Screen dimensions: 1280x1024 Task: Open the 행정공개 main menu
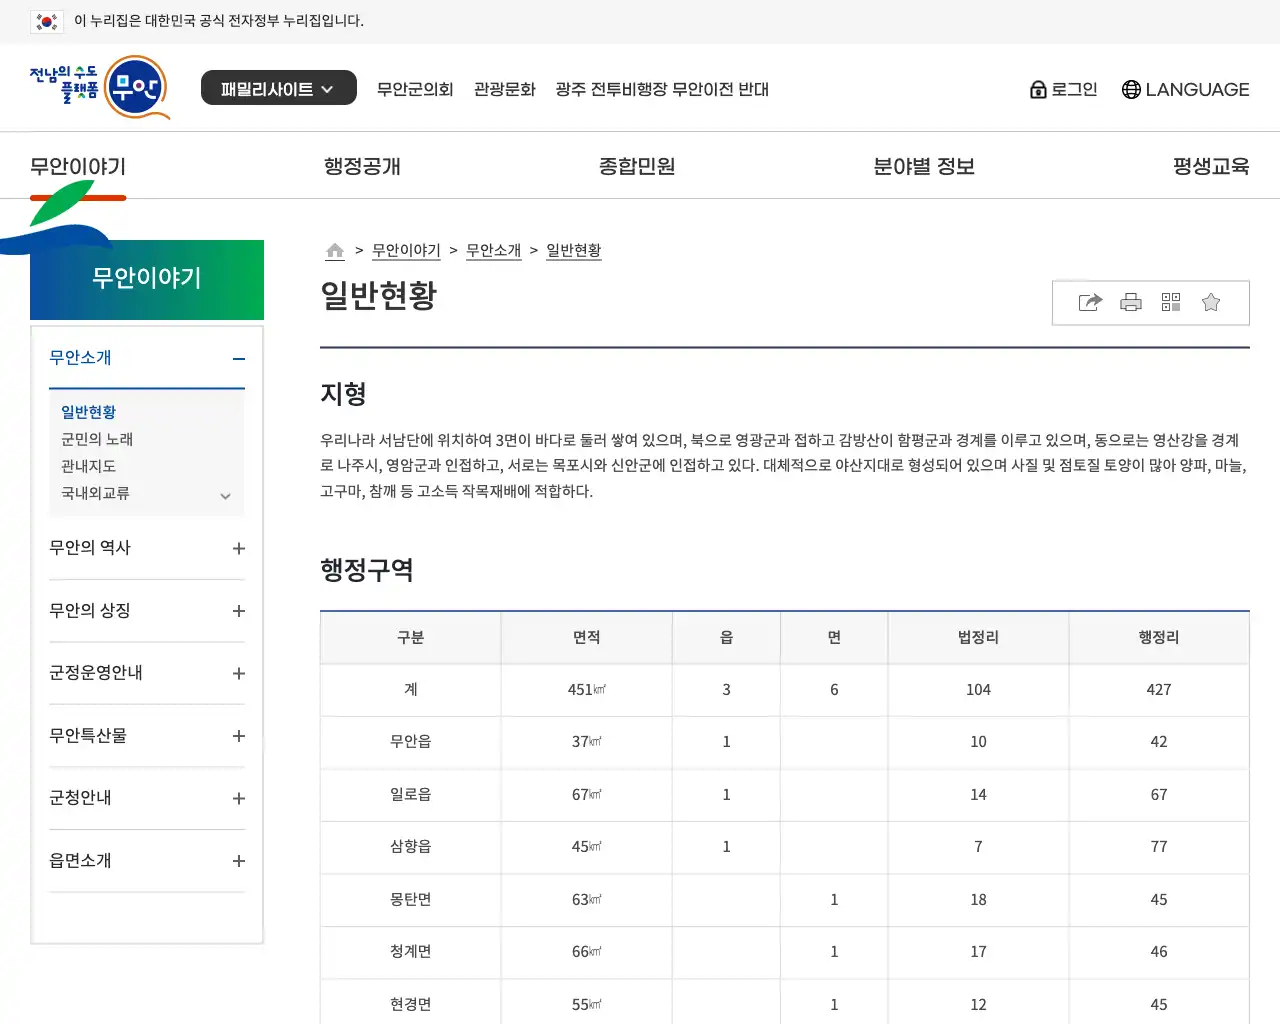click(362, 166)
